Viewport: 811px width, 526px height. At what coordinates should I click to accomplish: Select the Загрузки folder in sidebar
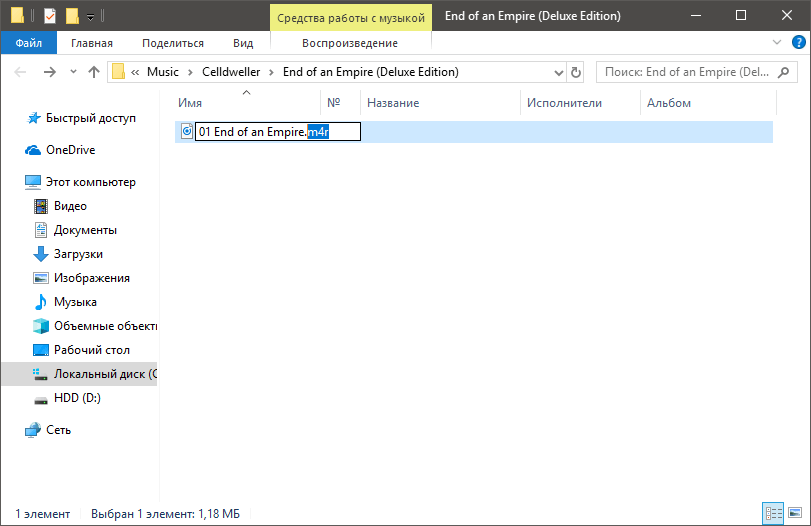click(x=78, y=254)
